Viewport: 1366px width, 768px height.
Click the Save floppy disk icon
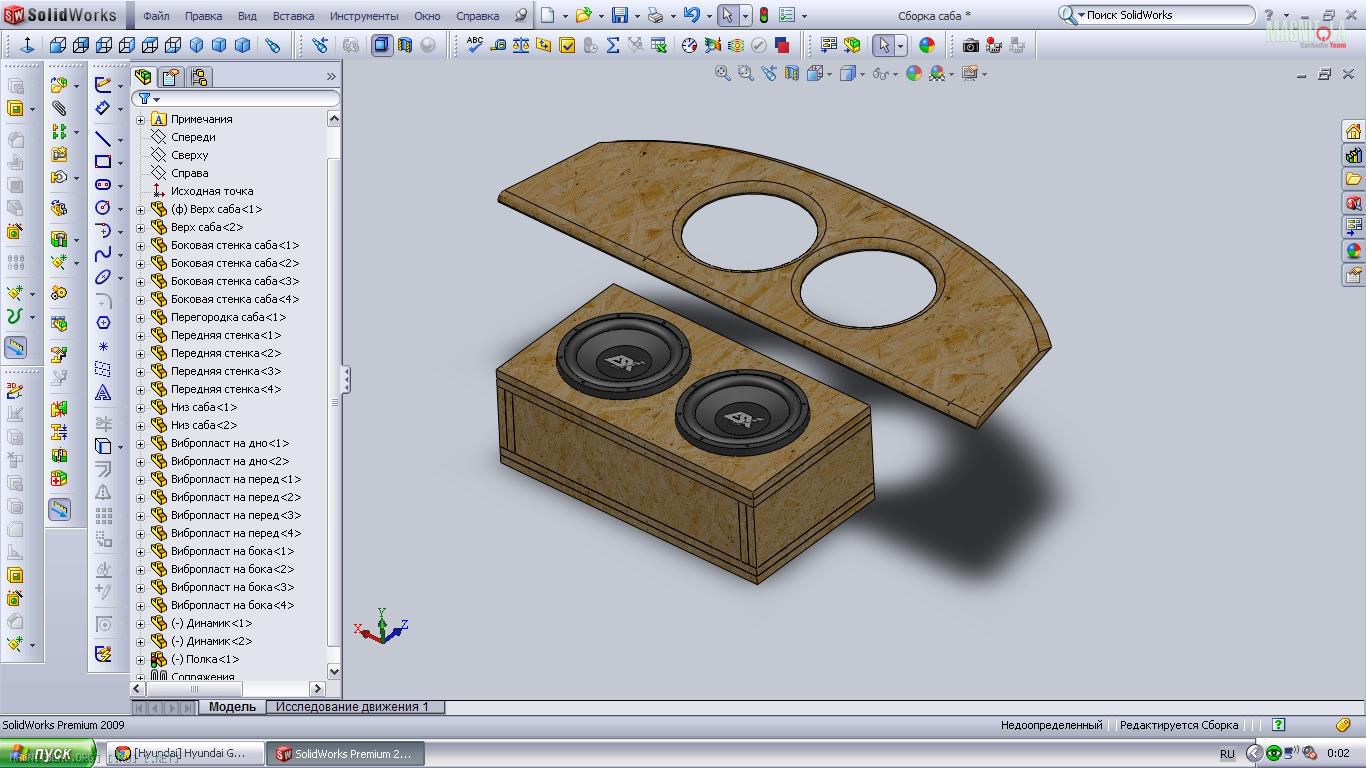[620, 16]
